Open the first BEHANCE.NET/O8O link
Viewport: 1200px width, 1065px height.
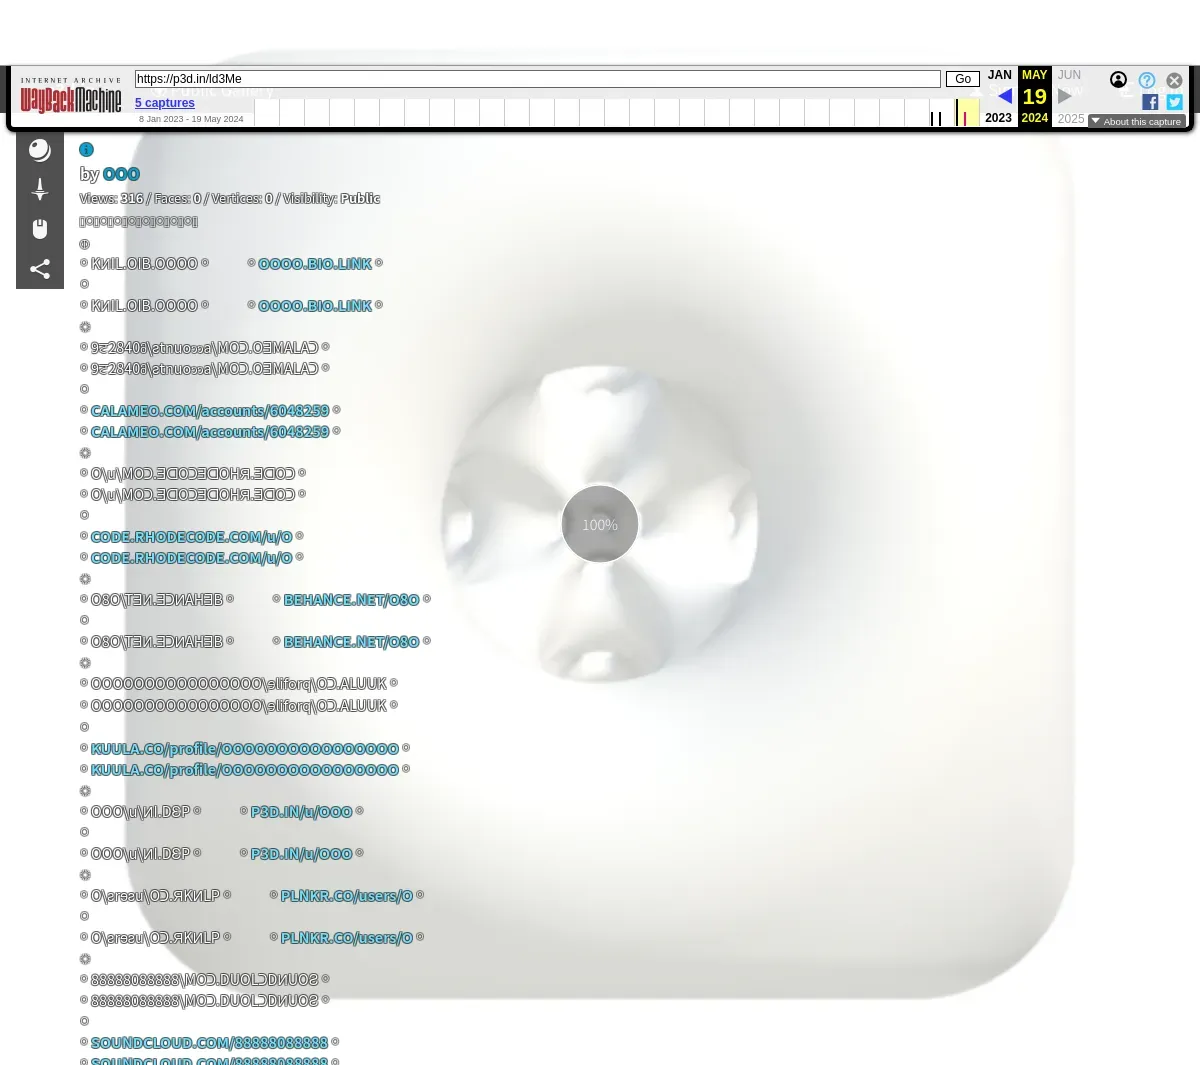(351, 600)
